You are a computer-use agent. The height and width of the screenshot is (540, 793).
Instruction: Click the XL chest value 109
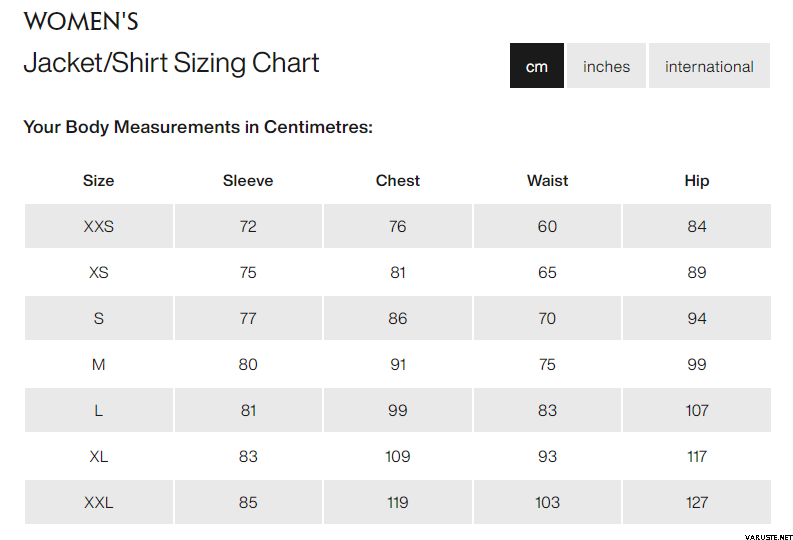coord(398,457)
